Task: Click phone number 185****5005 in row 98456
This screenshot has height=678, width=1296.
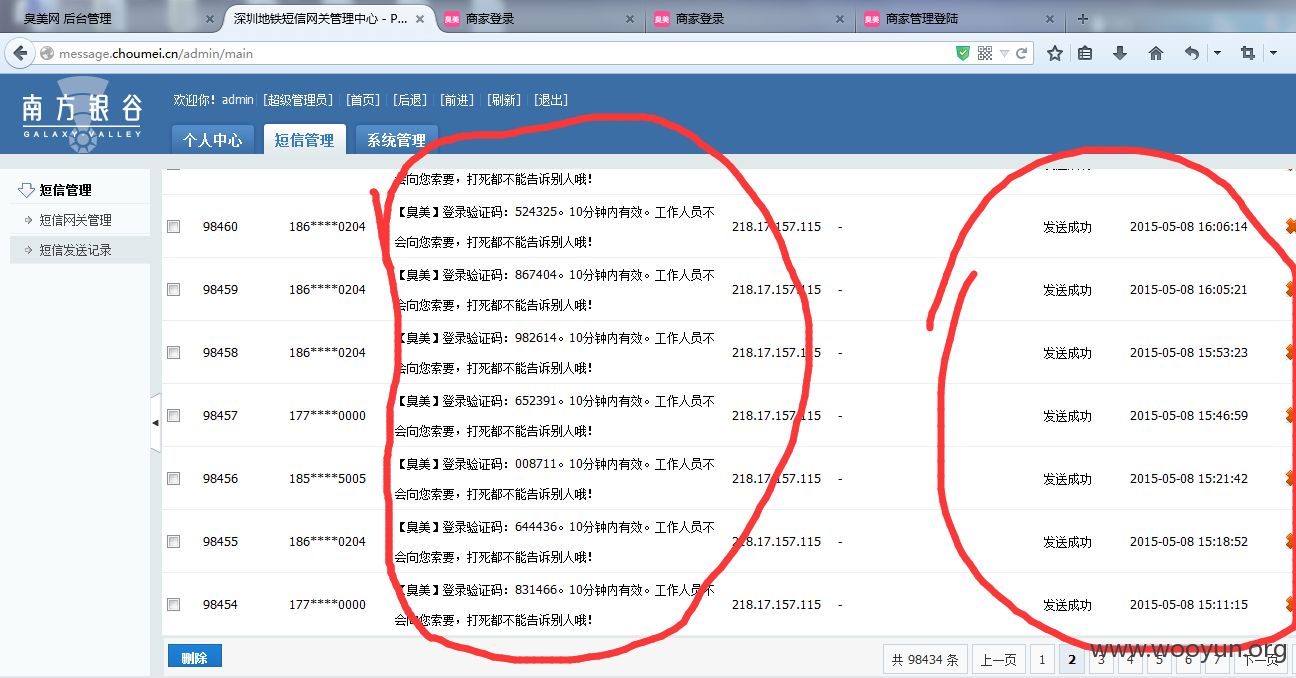Action: (328, 479)
